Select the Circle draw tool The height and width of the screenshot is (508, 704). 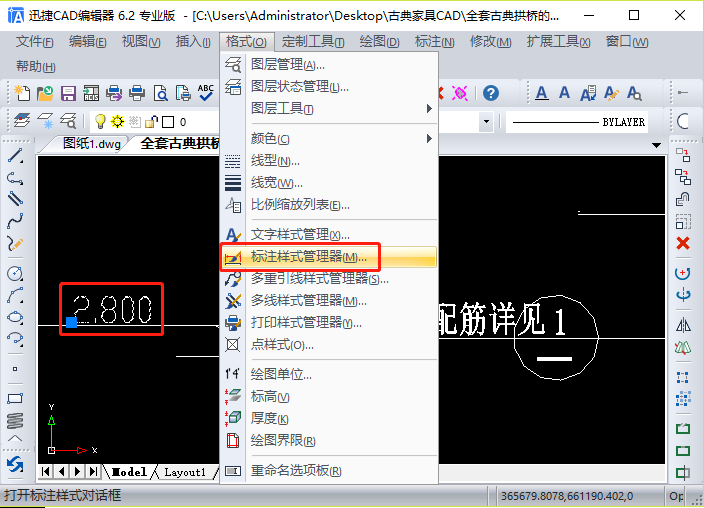click(x=15, y=273)
